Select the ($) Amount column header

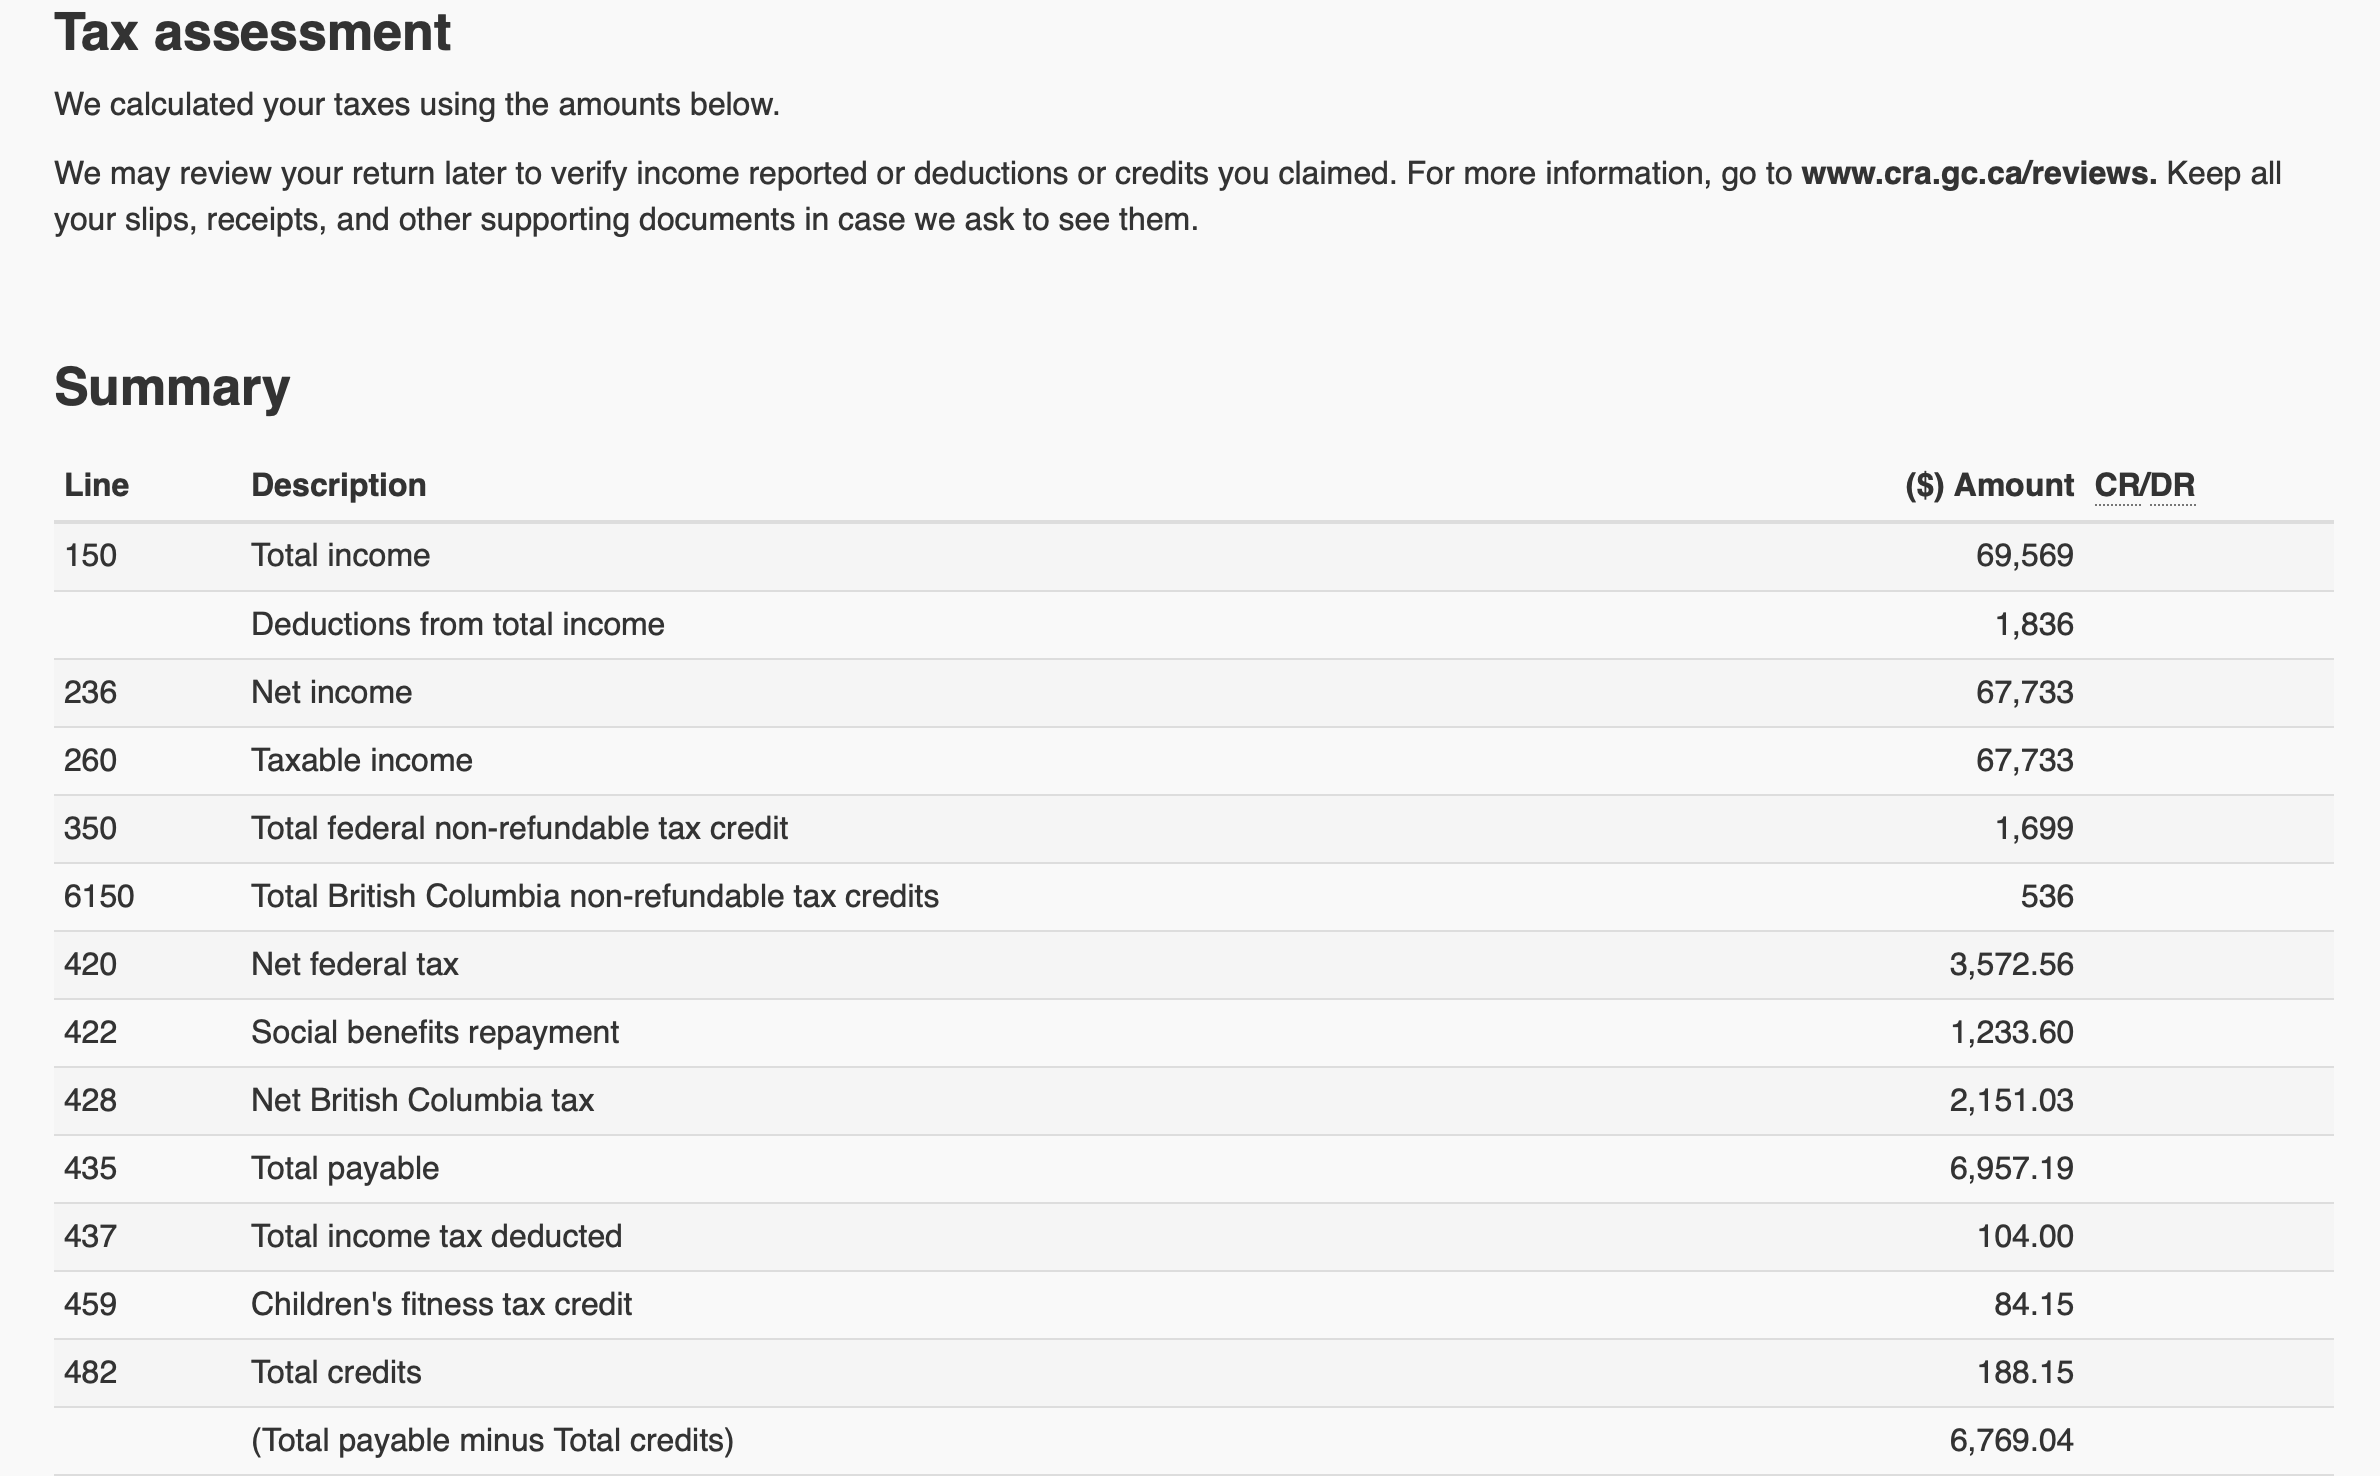coord(1988,486)
